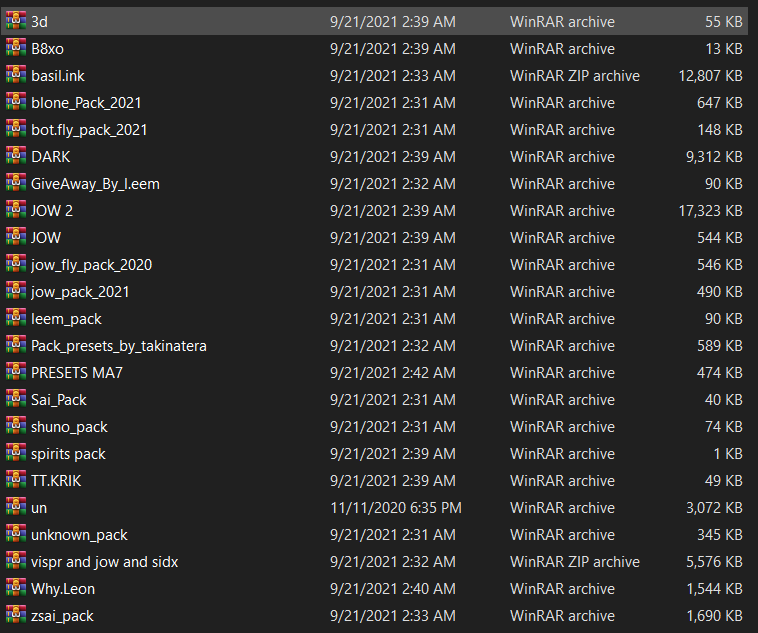This screenshot has height=633, width=758.
Task: Click the TT.KRIK file name
Action: [x=56, y=481]
